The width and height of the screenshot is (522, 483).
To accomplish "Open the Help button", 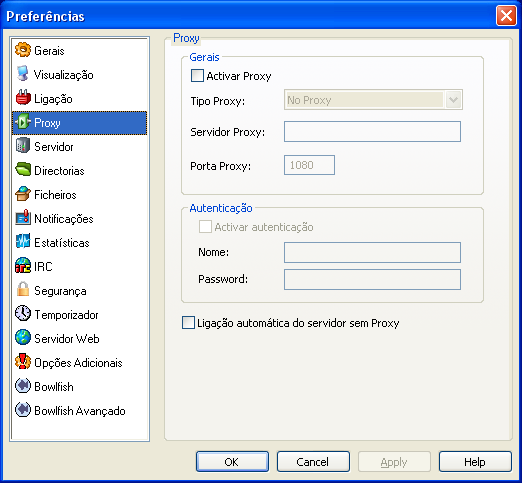I will pyautogui.click(x=475, y=462).
